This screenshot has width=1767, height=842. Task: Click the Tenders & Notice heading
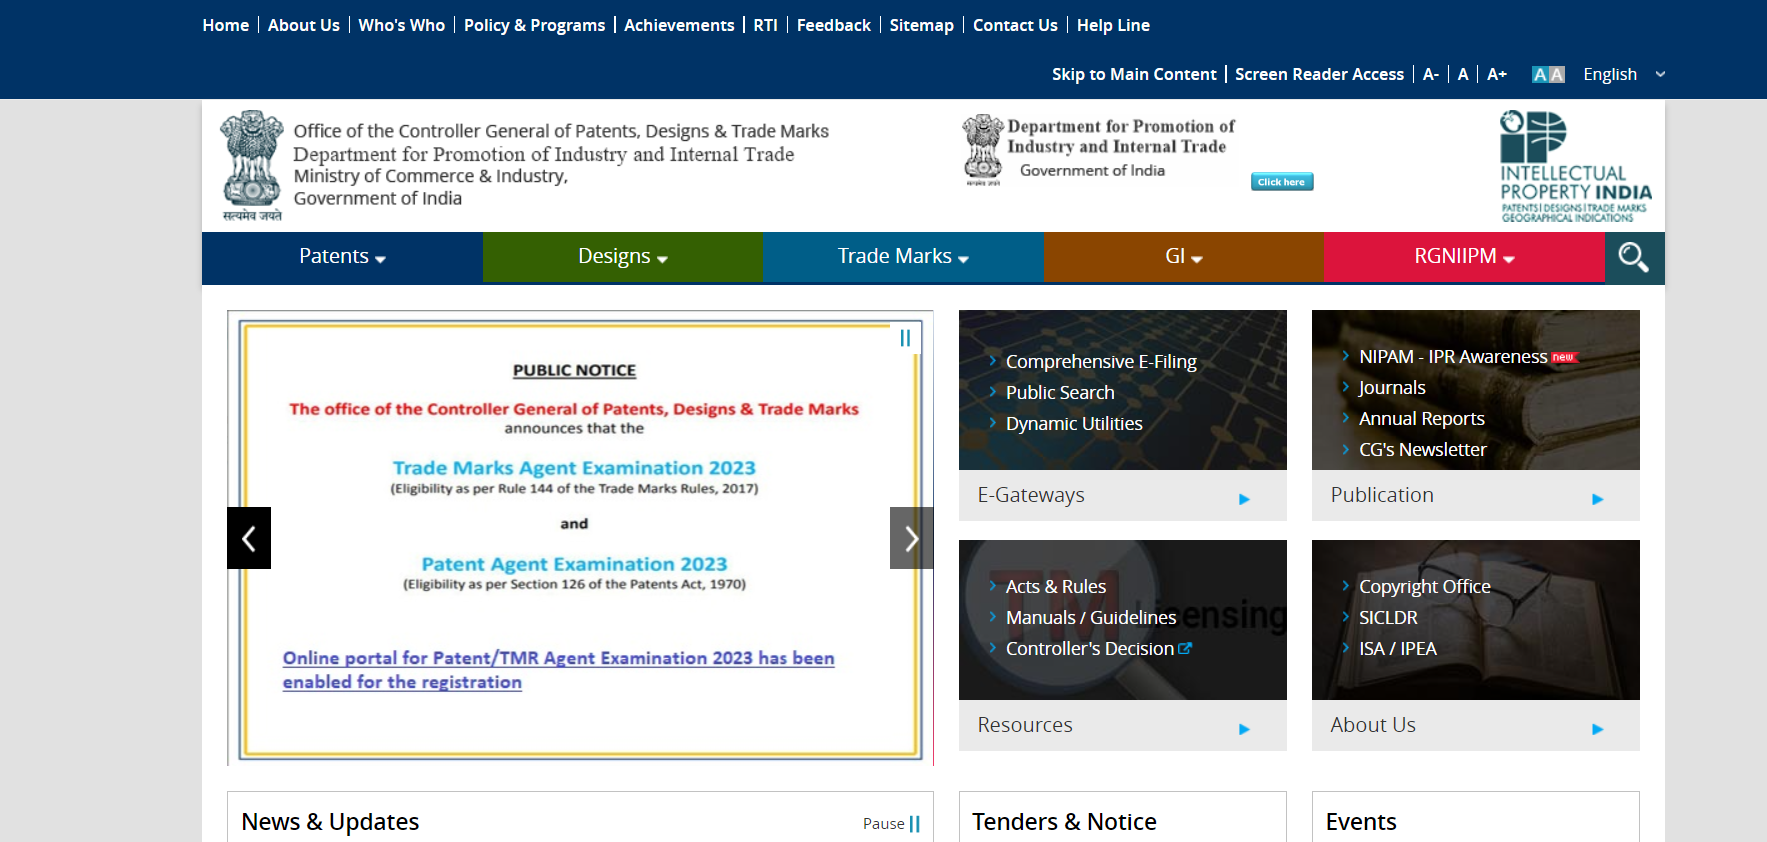pyautogui.click(x=1064, y=822)
